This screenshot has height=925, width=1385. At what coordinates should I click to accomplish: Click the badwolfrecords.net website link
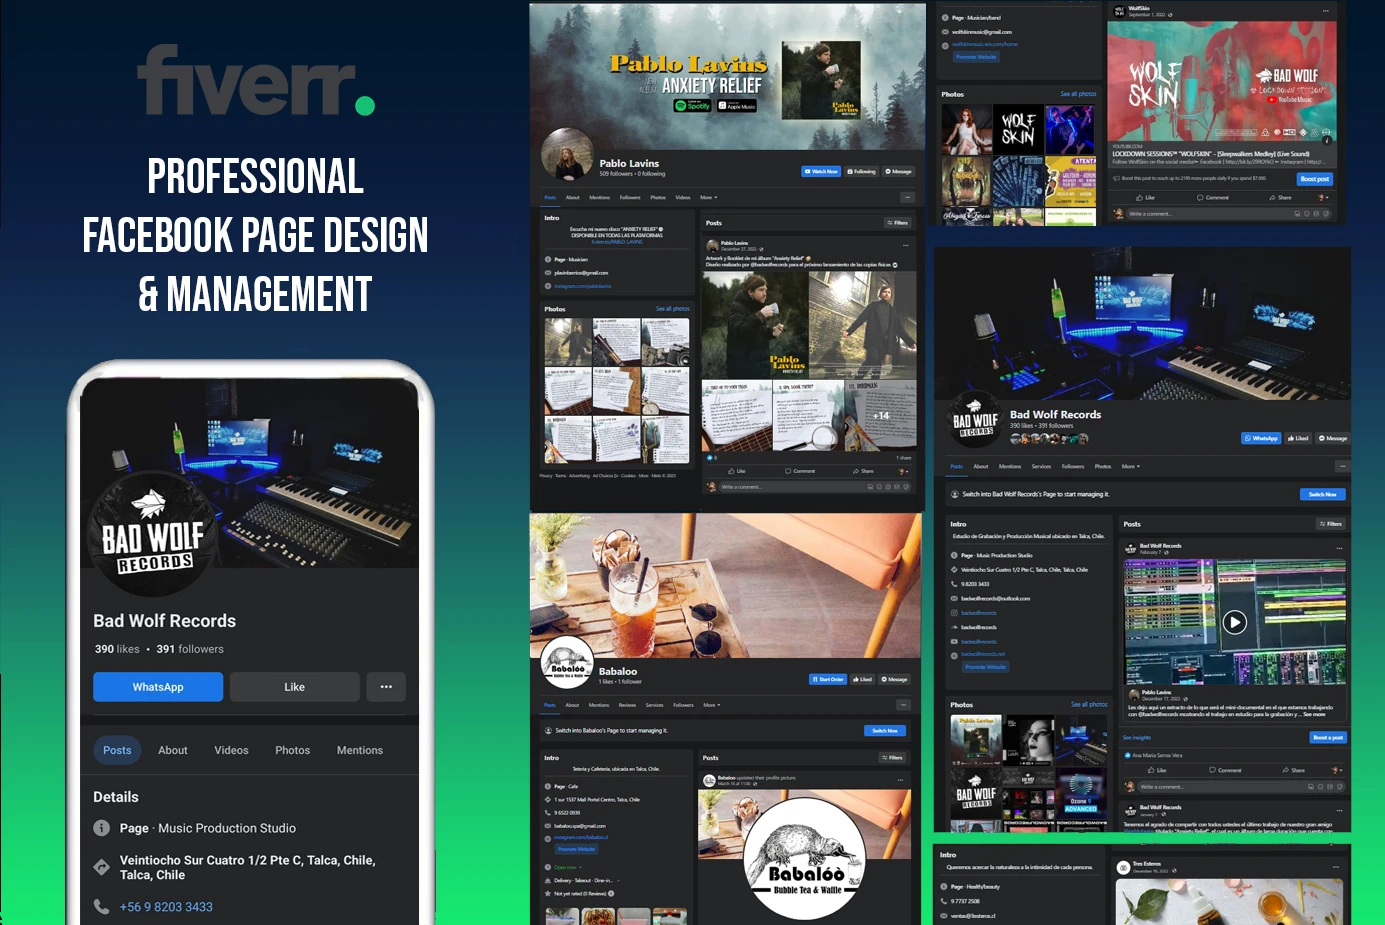tap(982, 654)
